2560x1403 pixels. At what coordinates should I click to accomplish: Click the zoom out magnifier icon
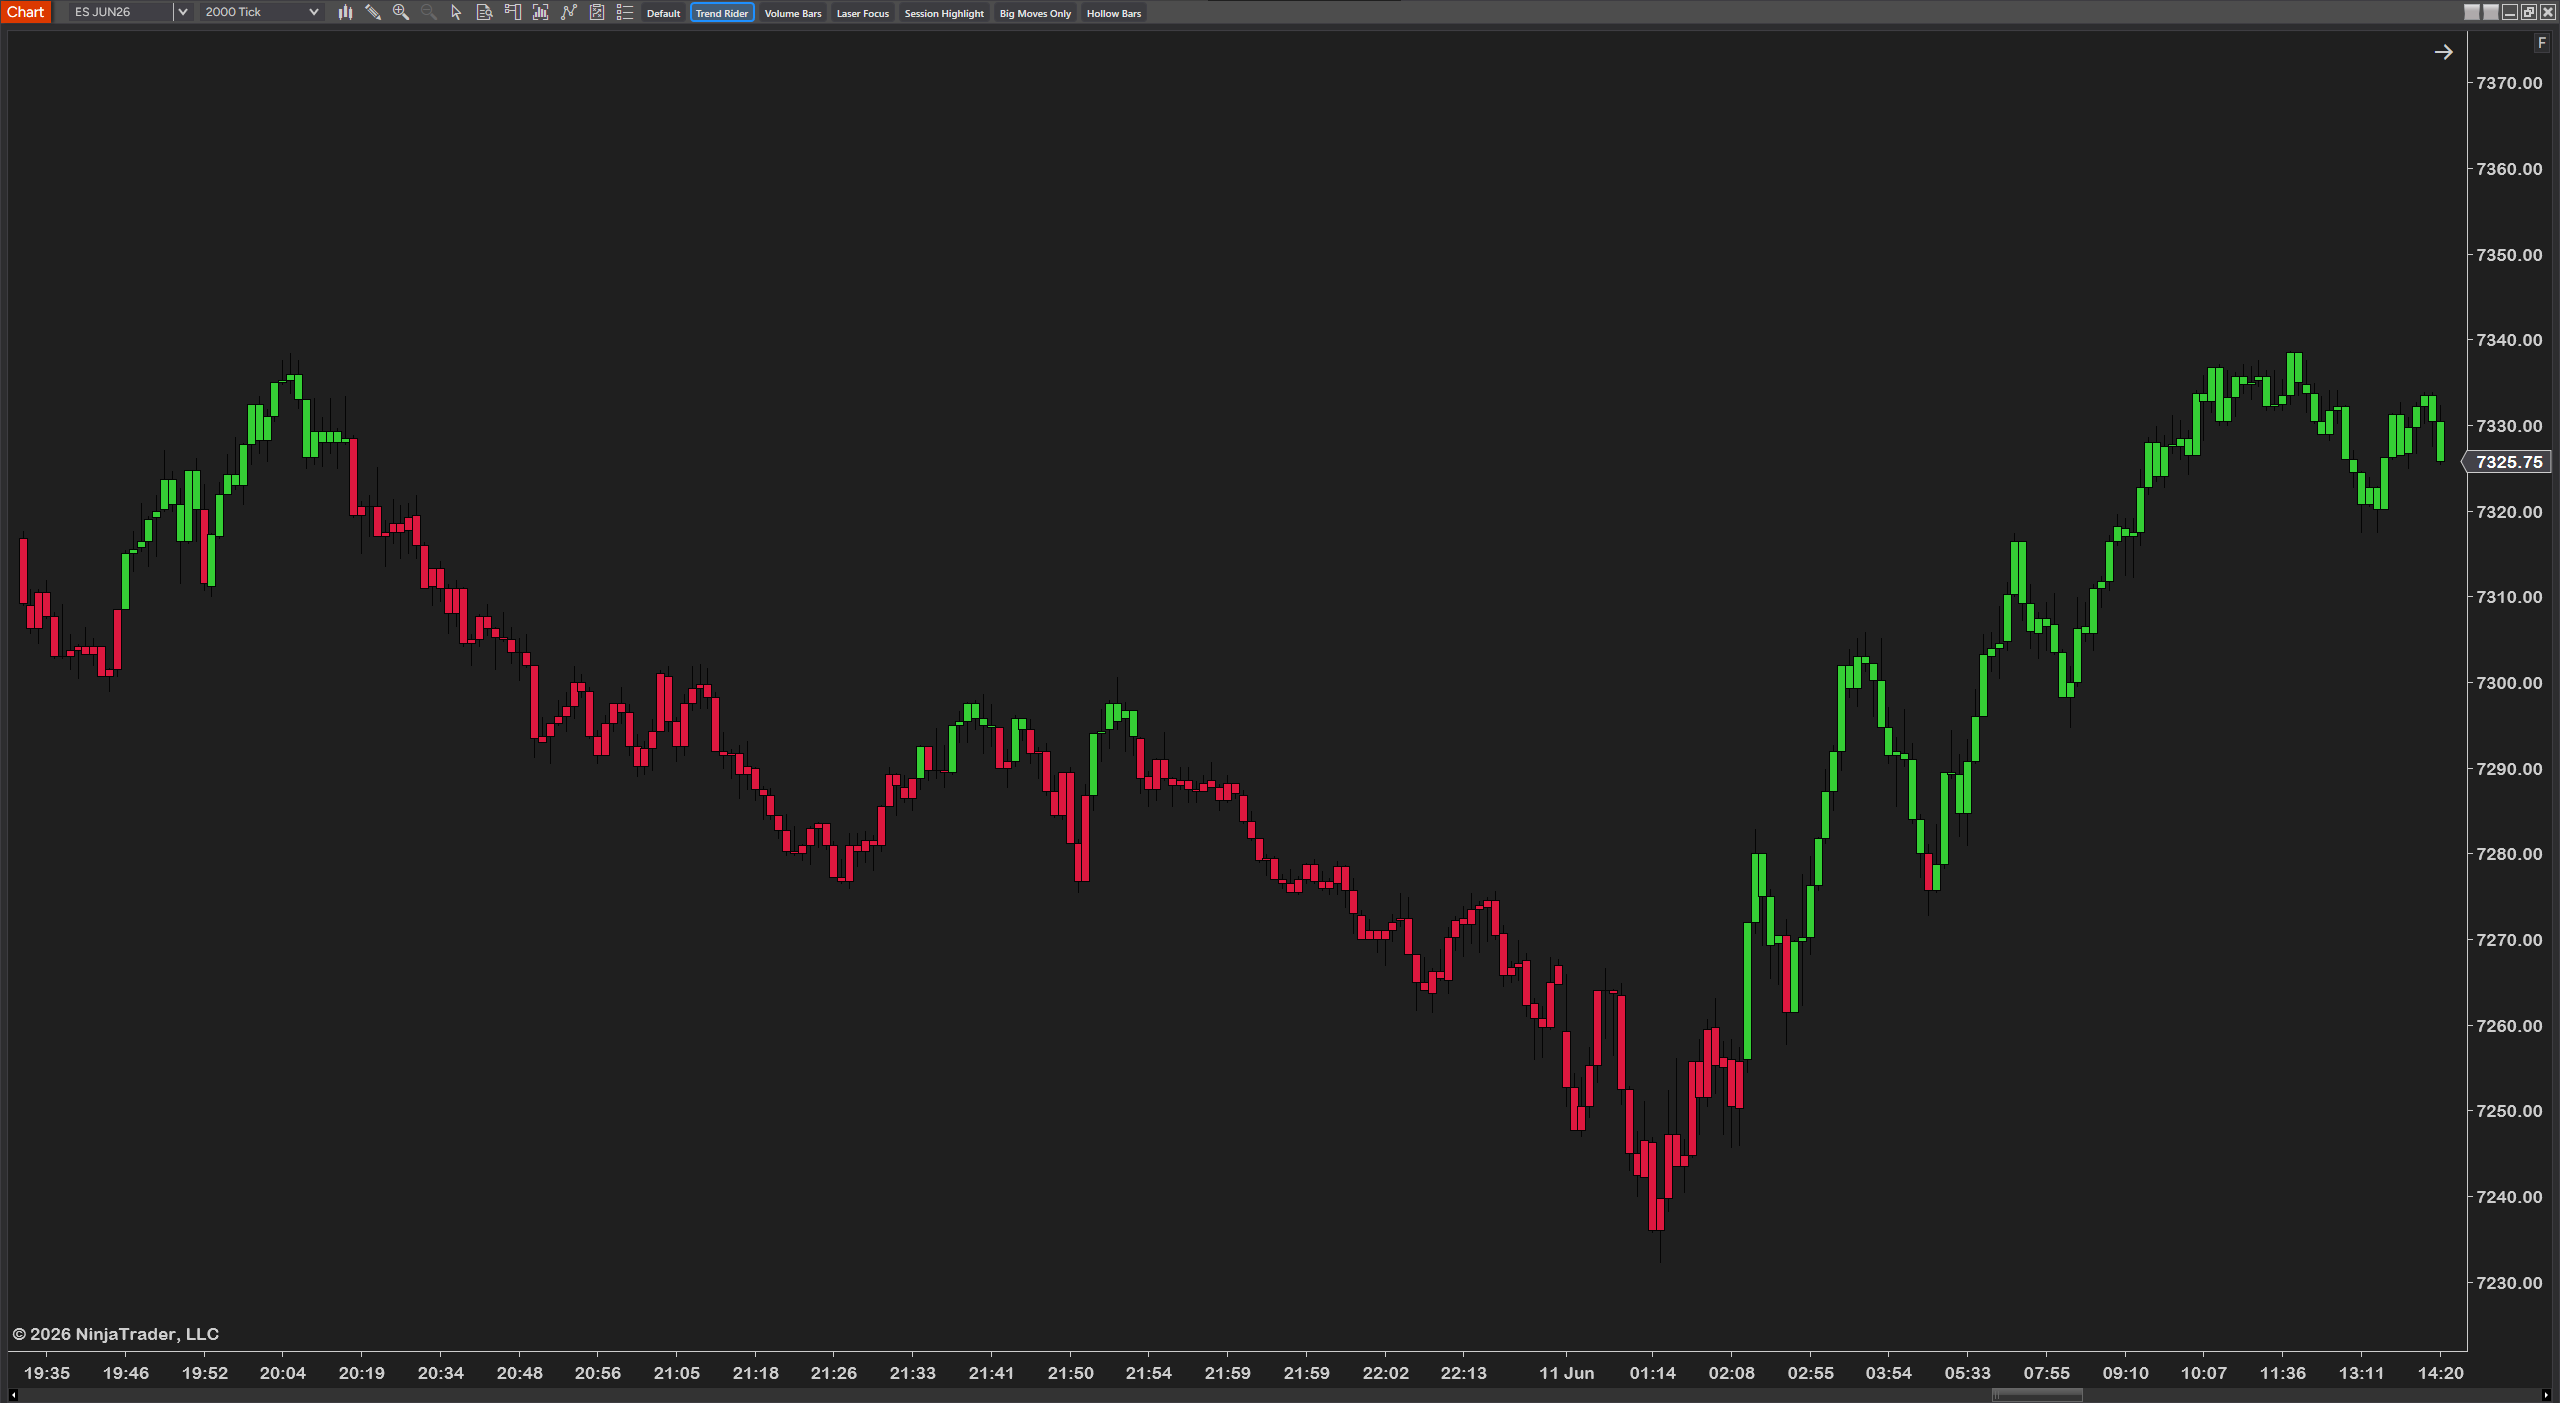[429, 13]
